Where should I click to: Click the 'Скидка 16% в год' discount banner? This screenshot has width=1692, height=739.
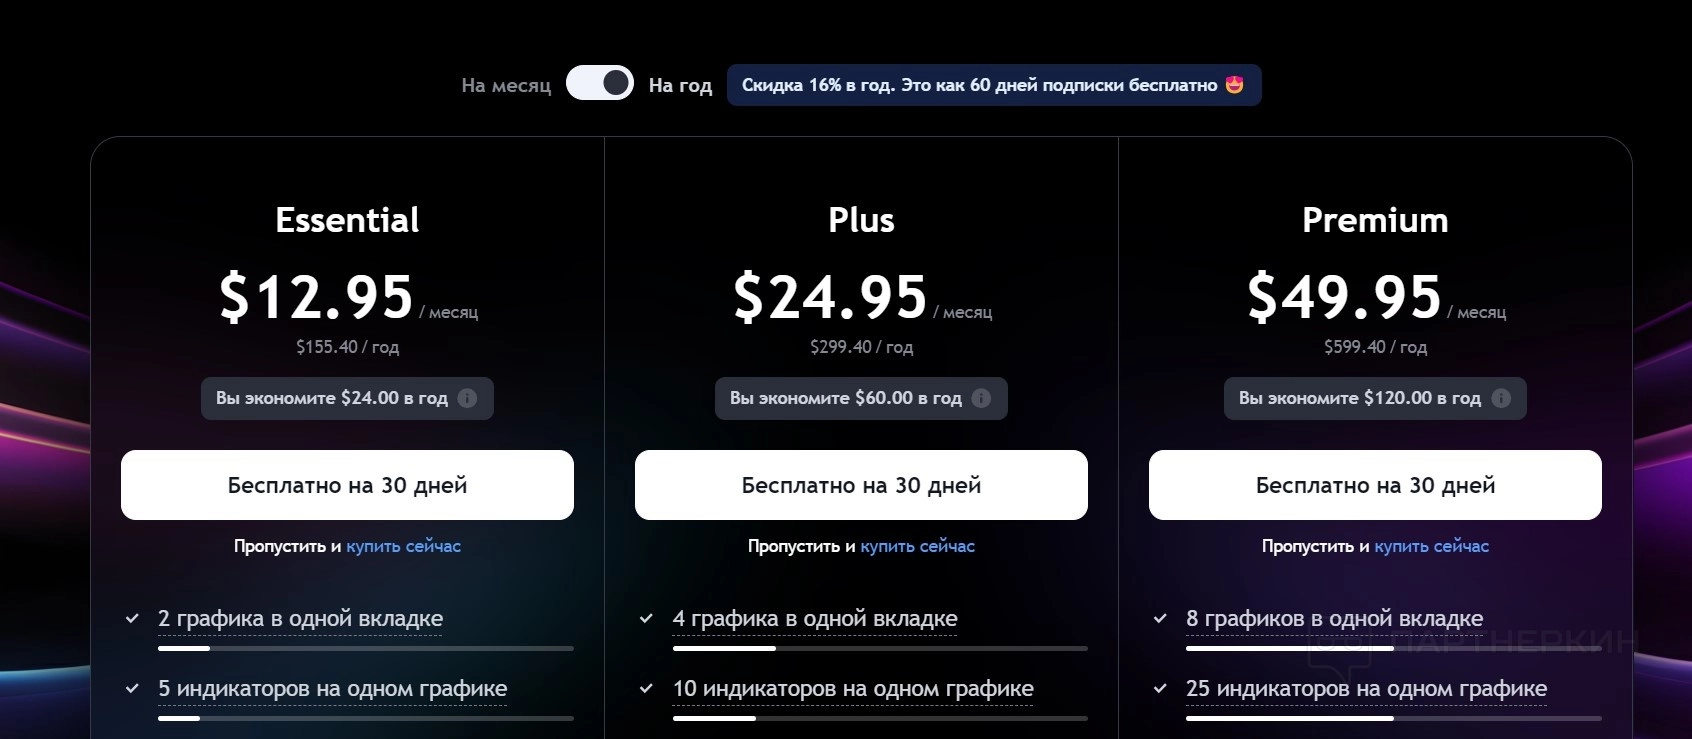point(980,85)
